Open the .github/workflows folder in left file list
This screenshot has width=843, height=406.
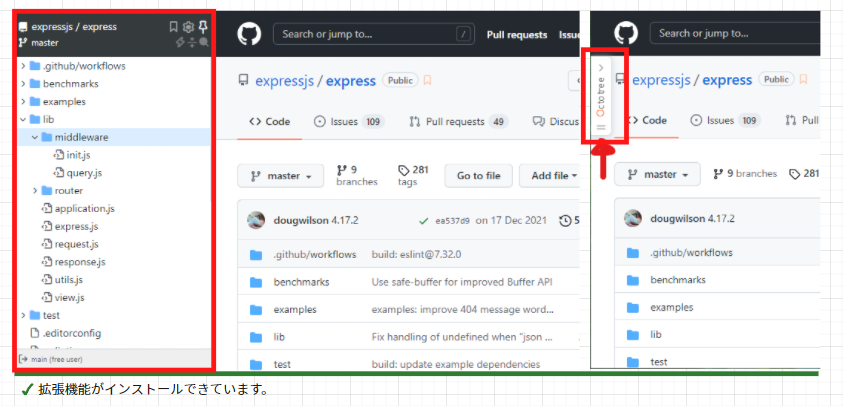coord(315,254)
